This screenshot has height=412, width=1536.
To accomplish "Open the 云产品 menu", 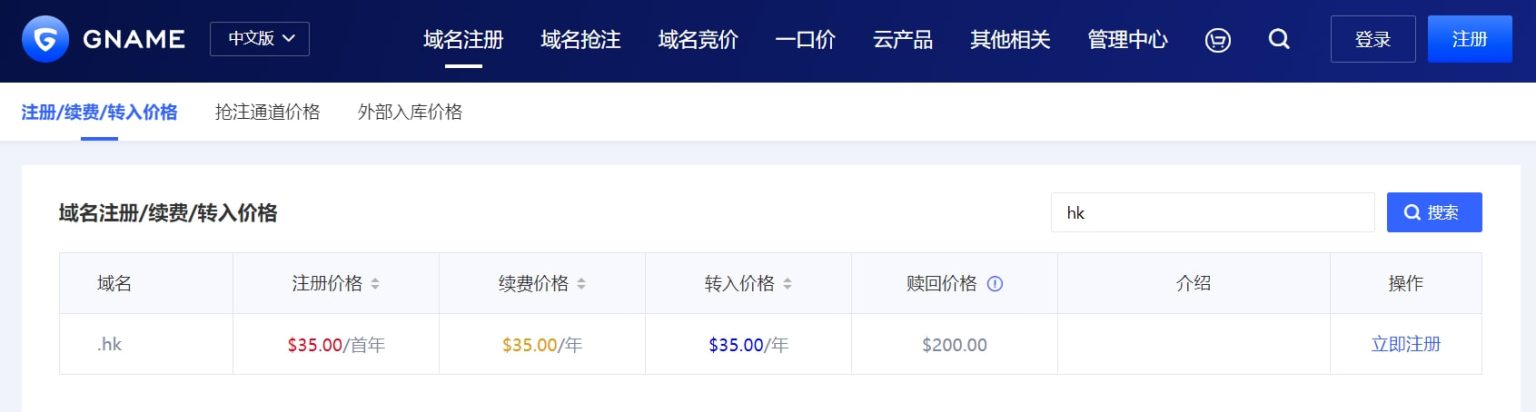I will [902, 40].
